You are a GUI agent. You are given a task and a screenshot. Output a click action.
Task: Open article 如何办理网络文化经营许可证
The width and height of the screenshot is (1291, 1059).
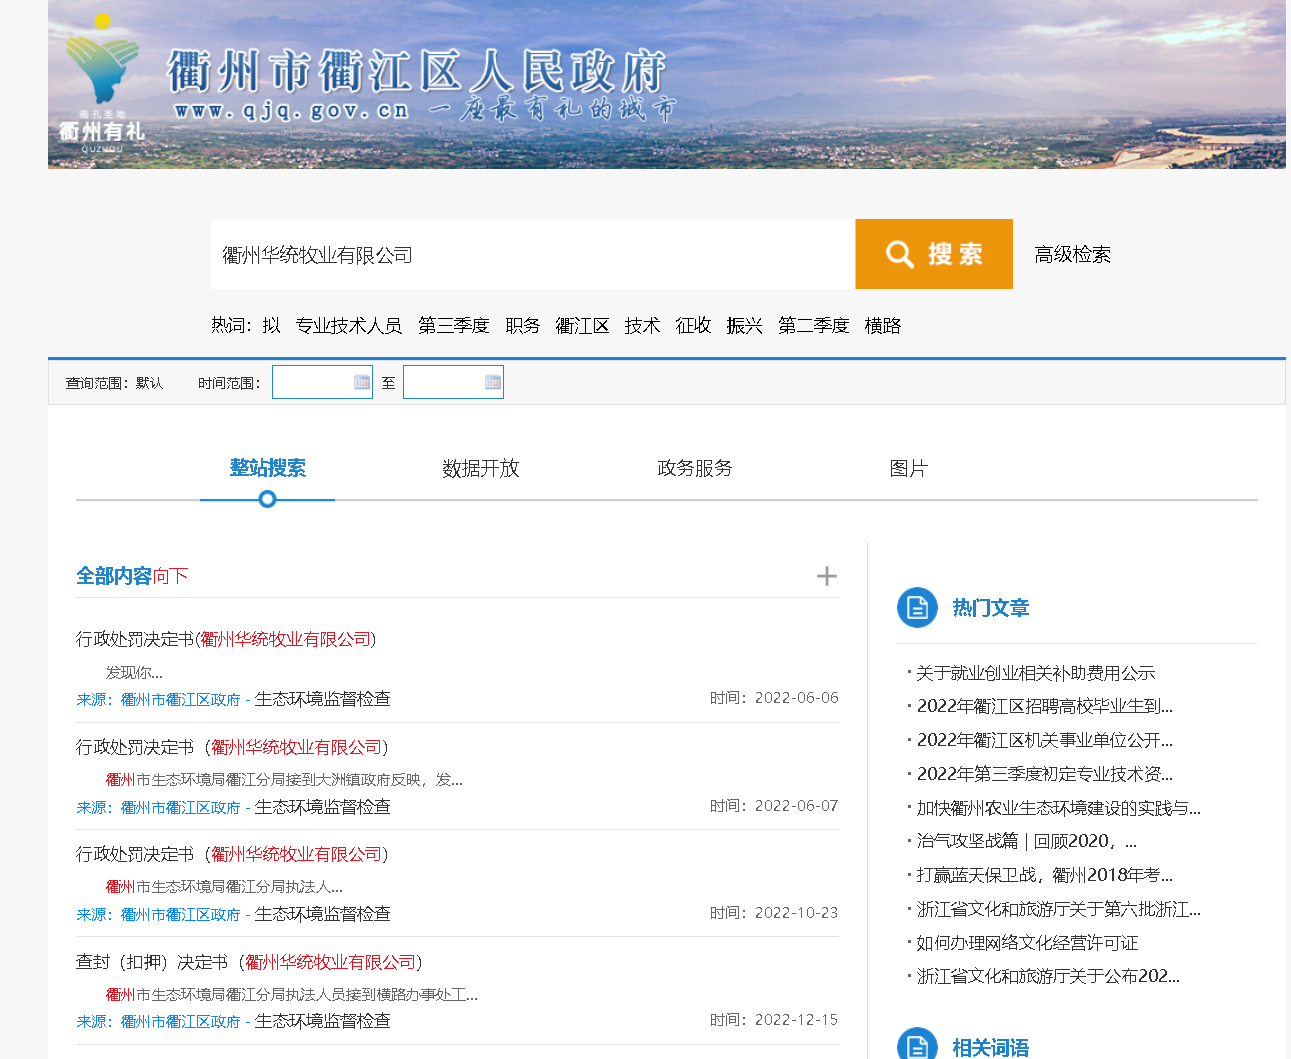point(1027,943)
